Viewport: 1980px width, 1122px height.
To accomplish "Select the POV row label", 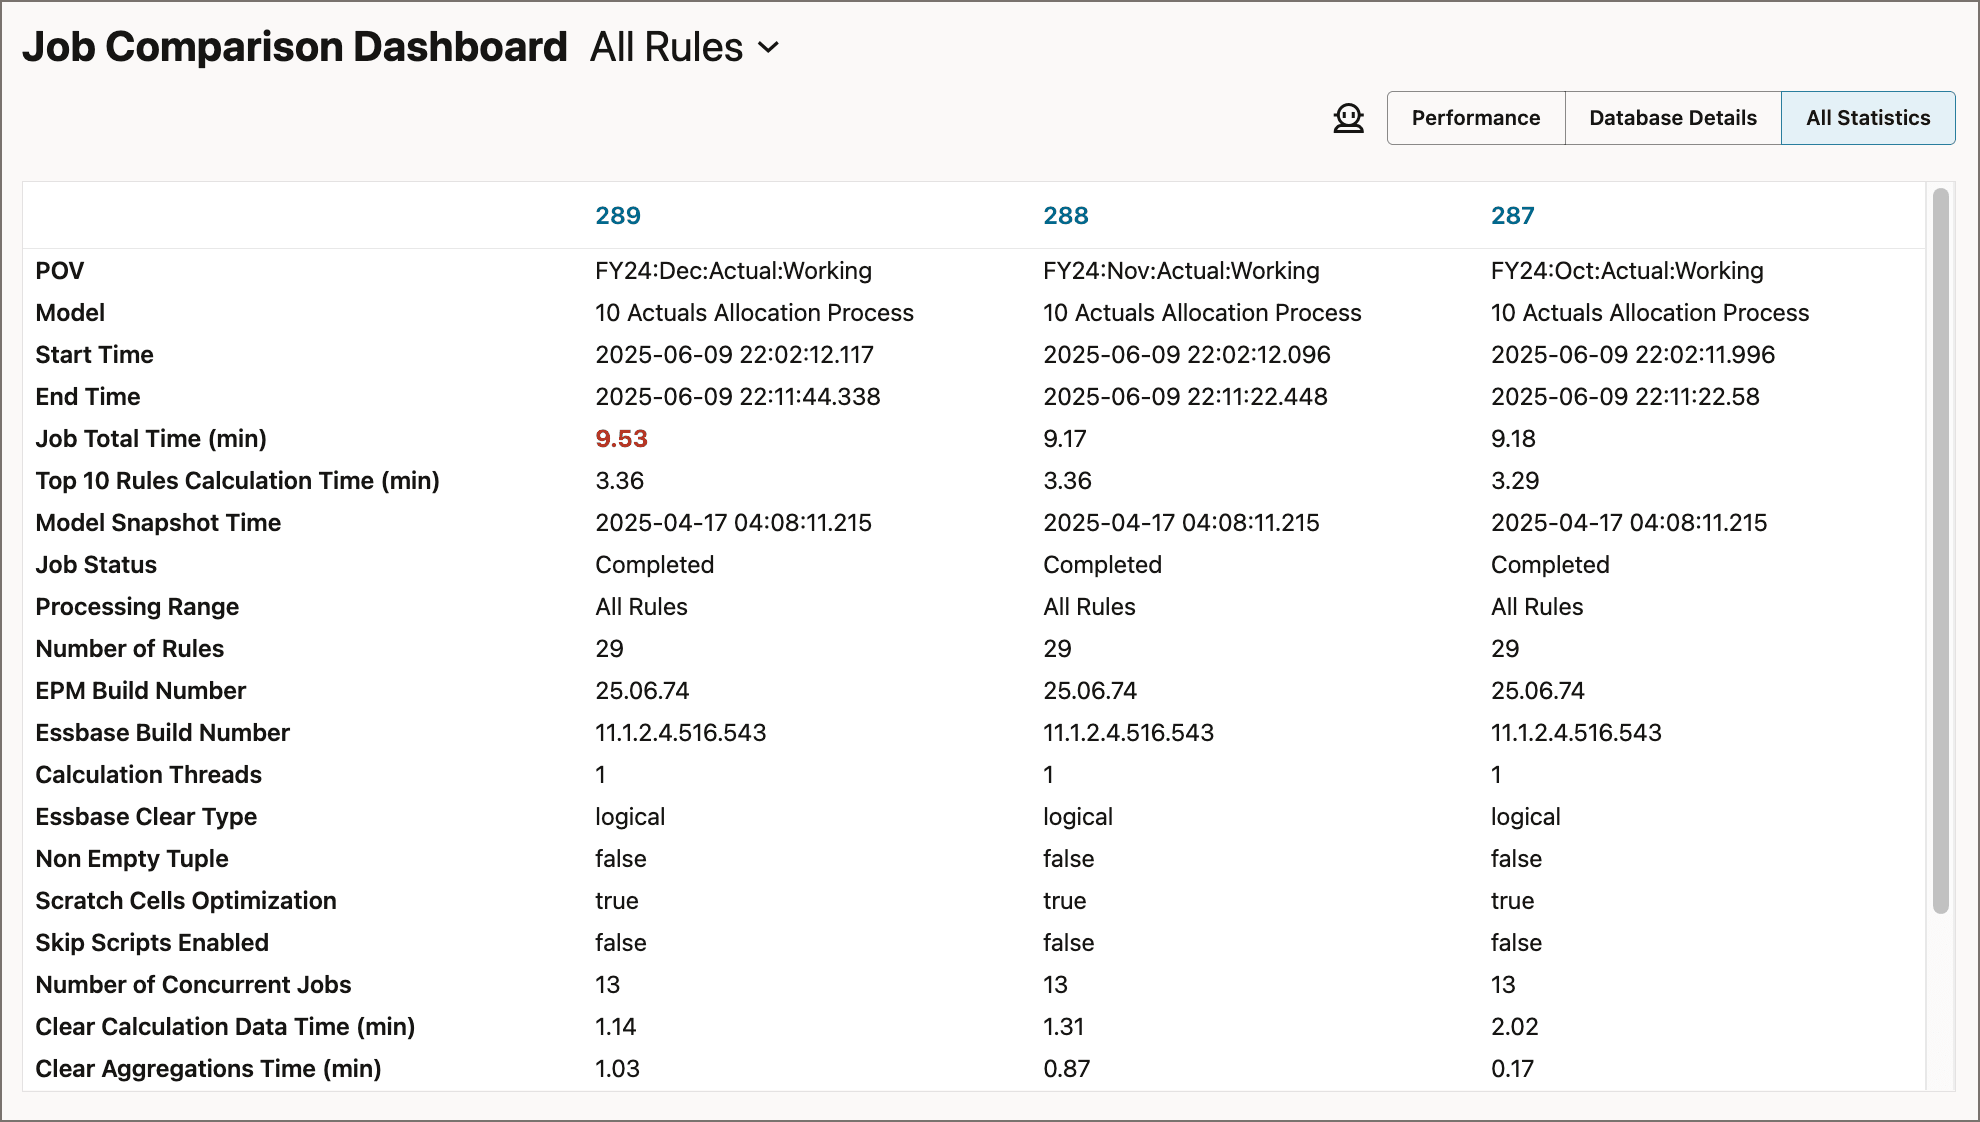I will tap(60, 271).
